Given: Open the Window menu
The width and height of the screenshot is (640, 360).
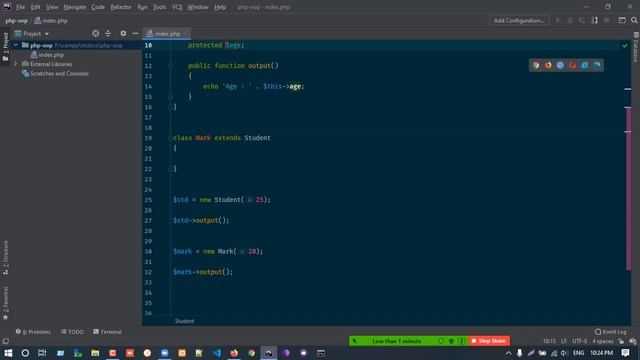Looking at the screenshot, I should [x=198, y=7].
